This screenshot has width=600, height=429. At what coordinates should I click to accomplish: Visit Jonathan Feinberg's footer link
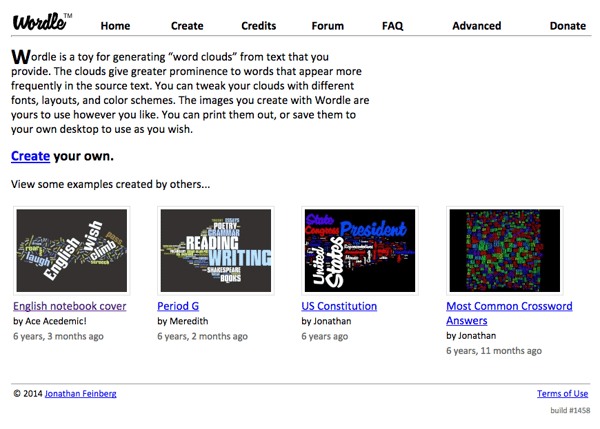click(x=80, y=394)
